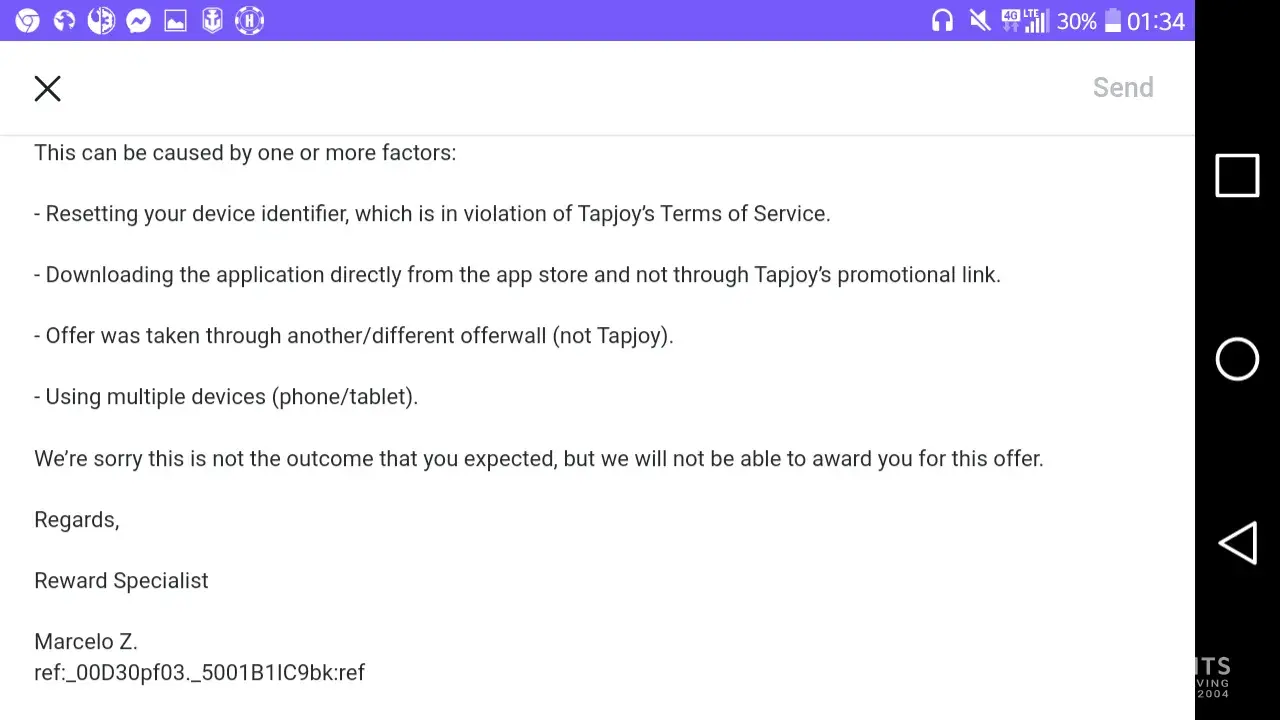Tap the picture notification icon

tap(175, 21)
